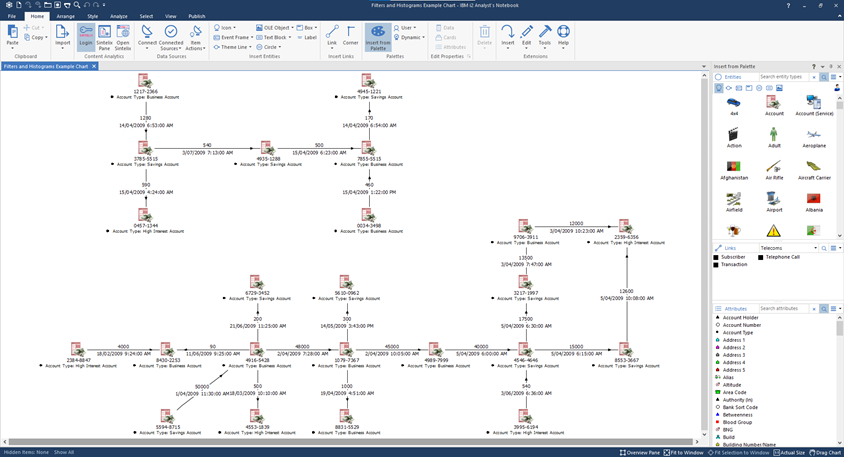Open the Telecoms link palette dropdown
This screenshot has width=844, height=457.
tap(788, 248)
